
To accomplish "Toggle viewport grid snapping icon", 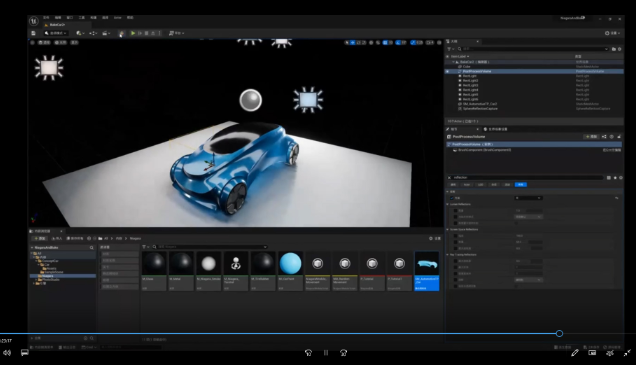I will [385, 42].
